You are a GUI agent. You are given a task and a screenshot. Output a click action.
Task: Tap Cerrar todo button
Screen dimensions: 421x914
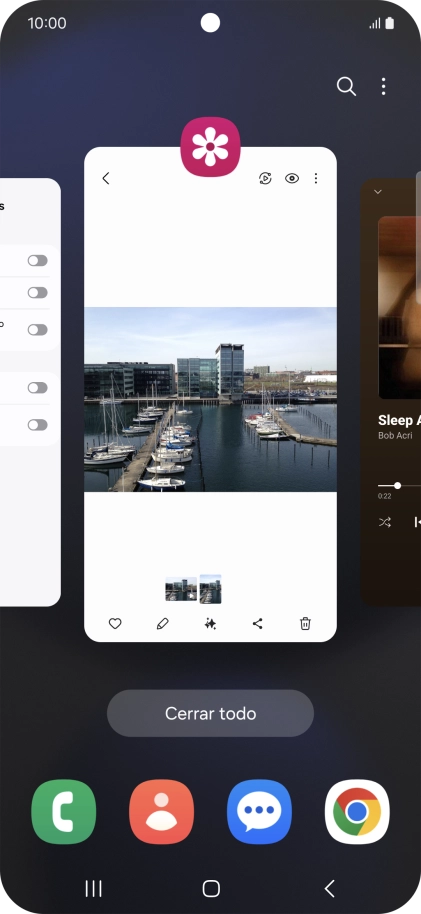tap(210, 713)
